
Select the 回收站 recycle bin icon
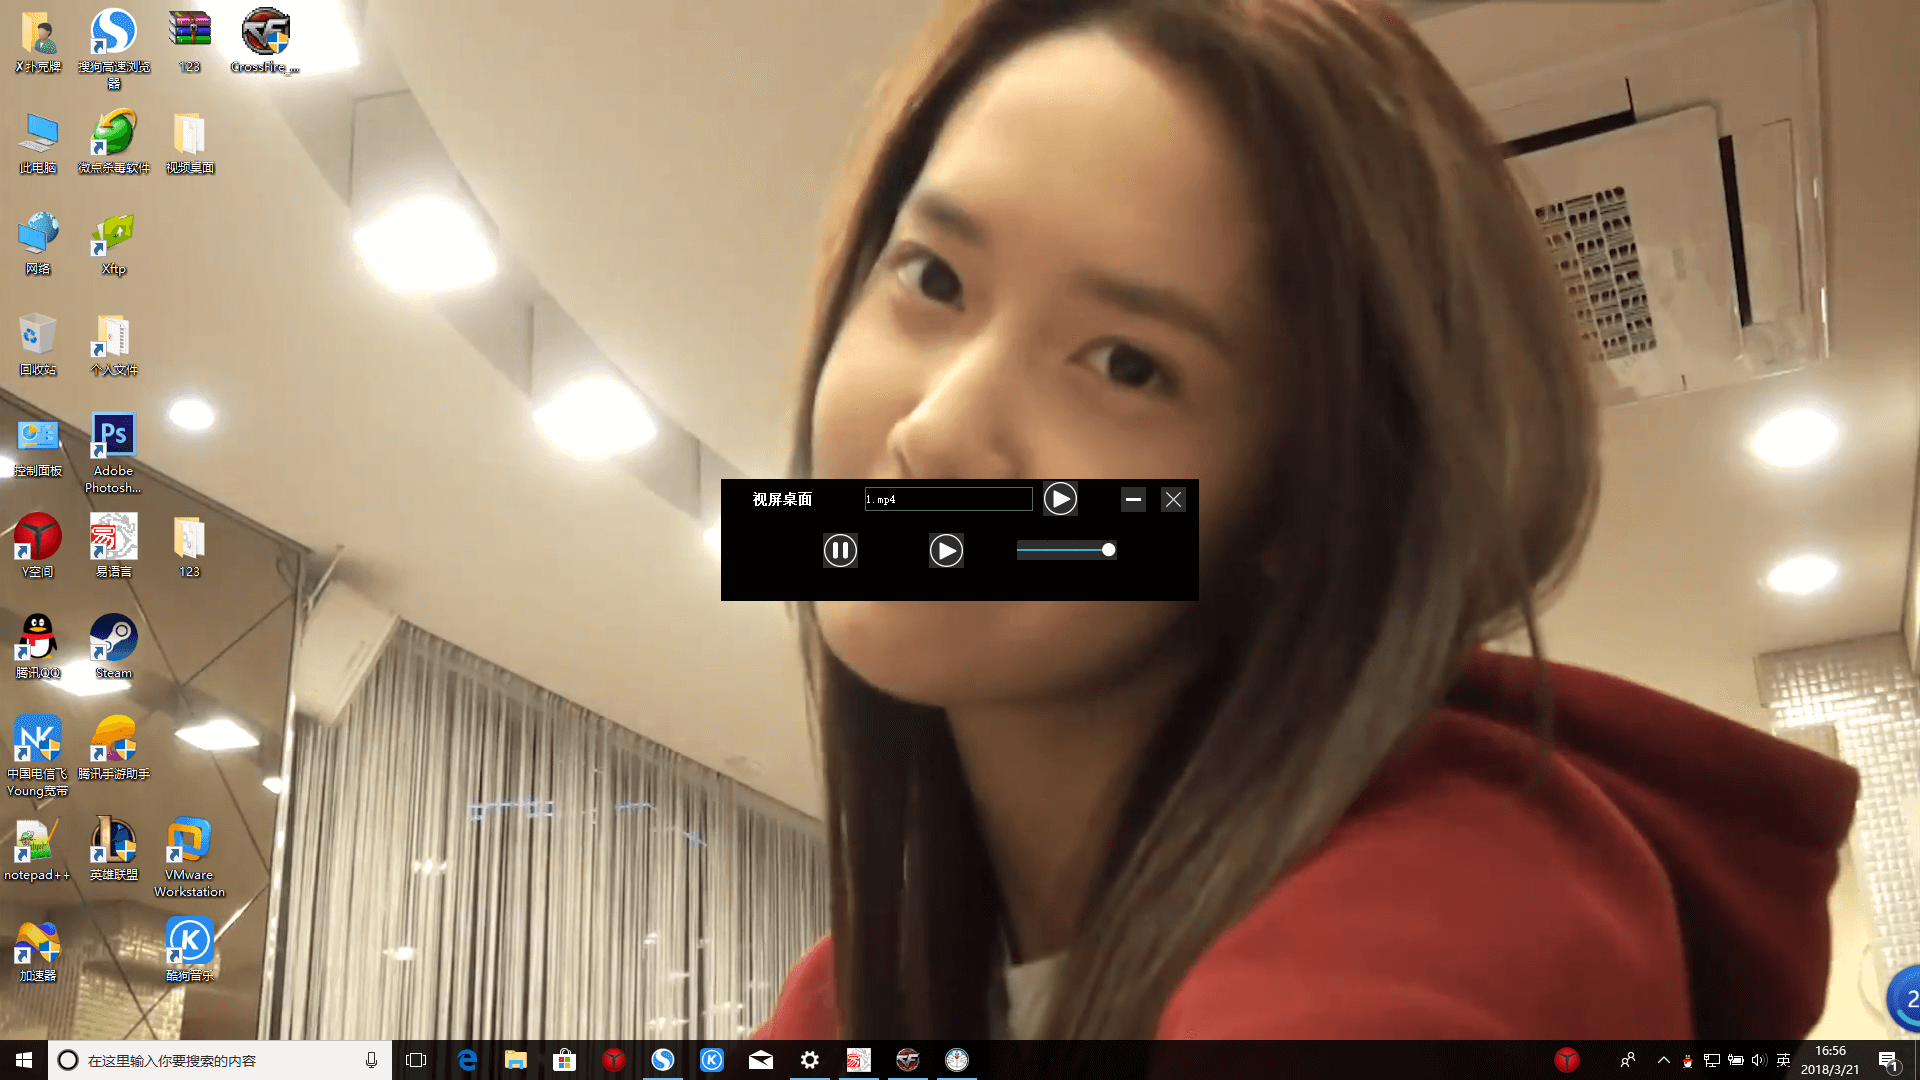click(38, 345)
